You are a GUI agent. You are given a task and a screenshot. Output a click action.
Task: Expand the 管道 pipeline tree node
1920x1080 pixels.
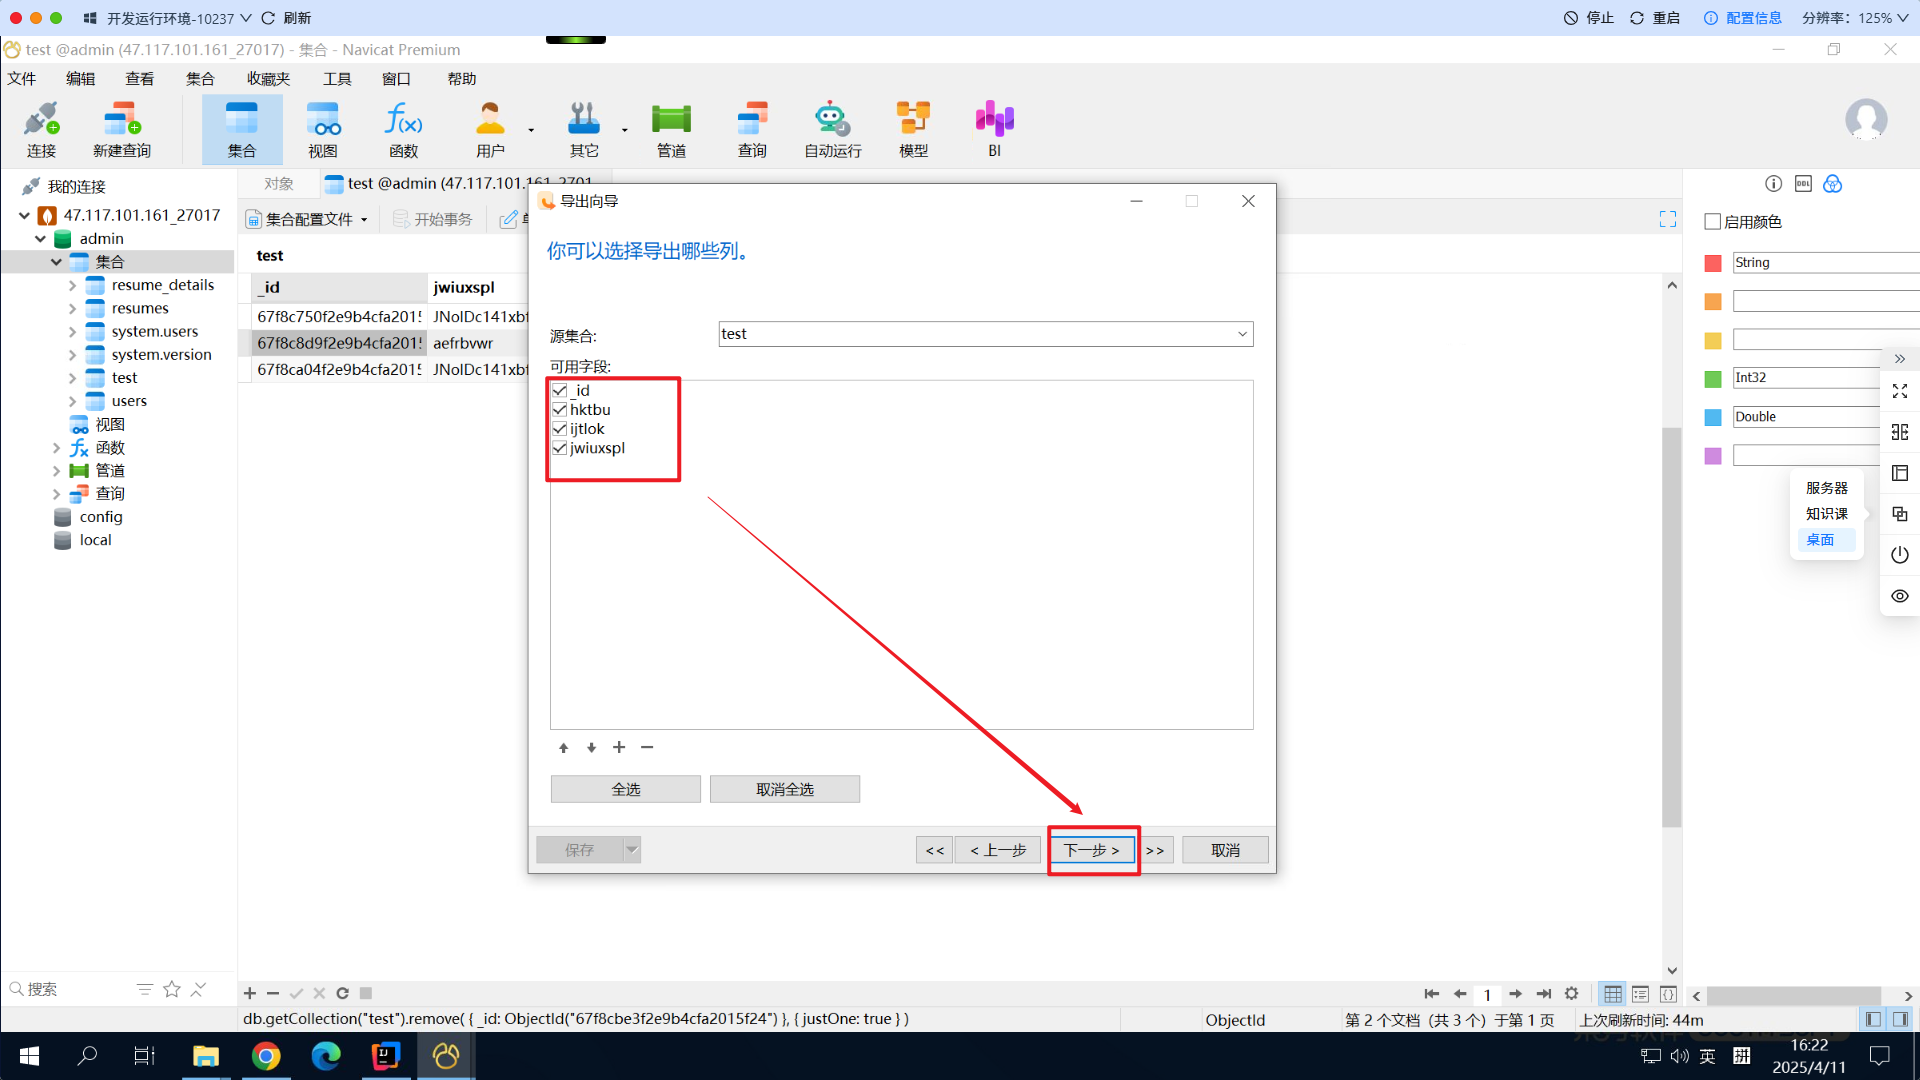(x=56, y=471)
